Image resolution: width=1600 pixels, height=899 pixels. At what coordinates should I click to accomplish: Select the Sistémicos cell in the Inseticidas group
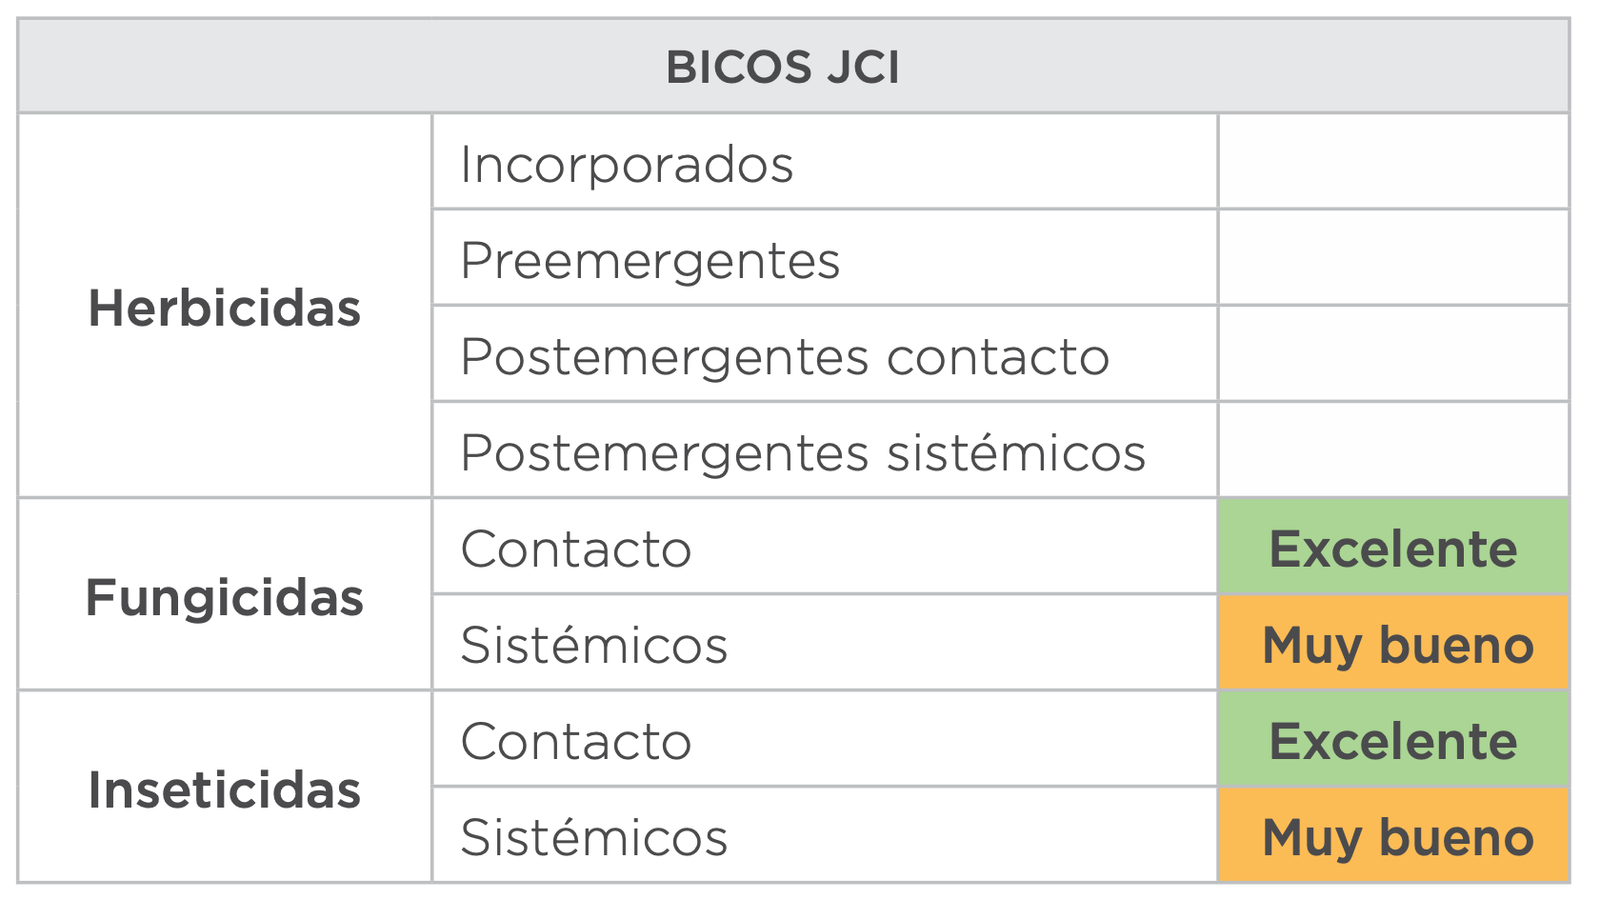[x=594, y=837]
